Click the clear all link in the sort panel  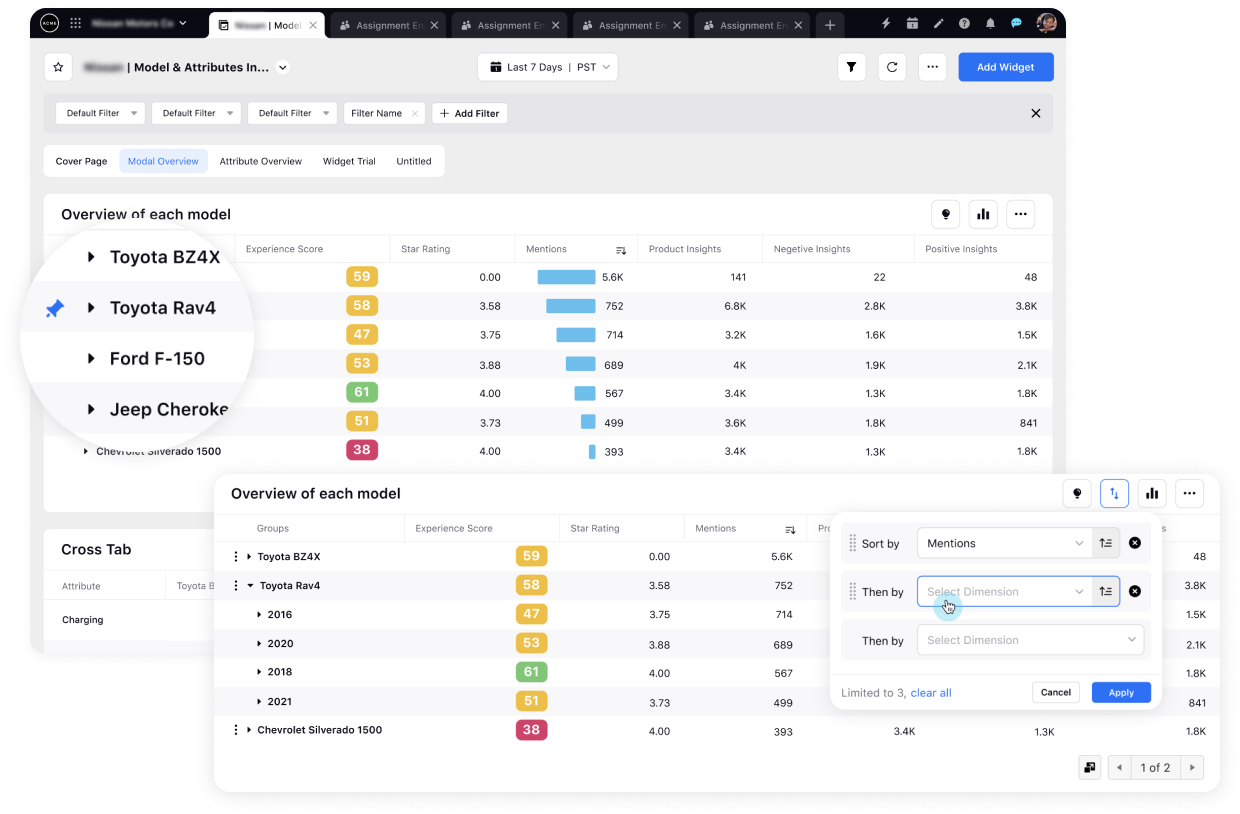[x=930, y=692]
